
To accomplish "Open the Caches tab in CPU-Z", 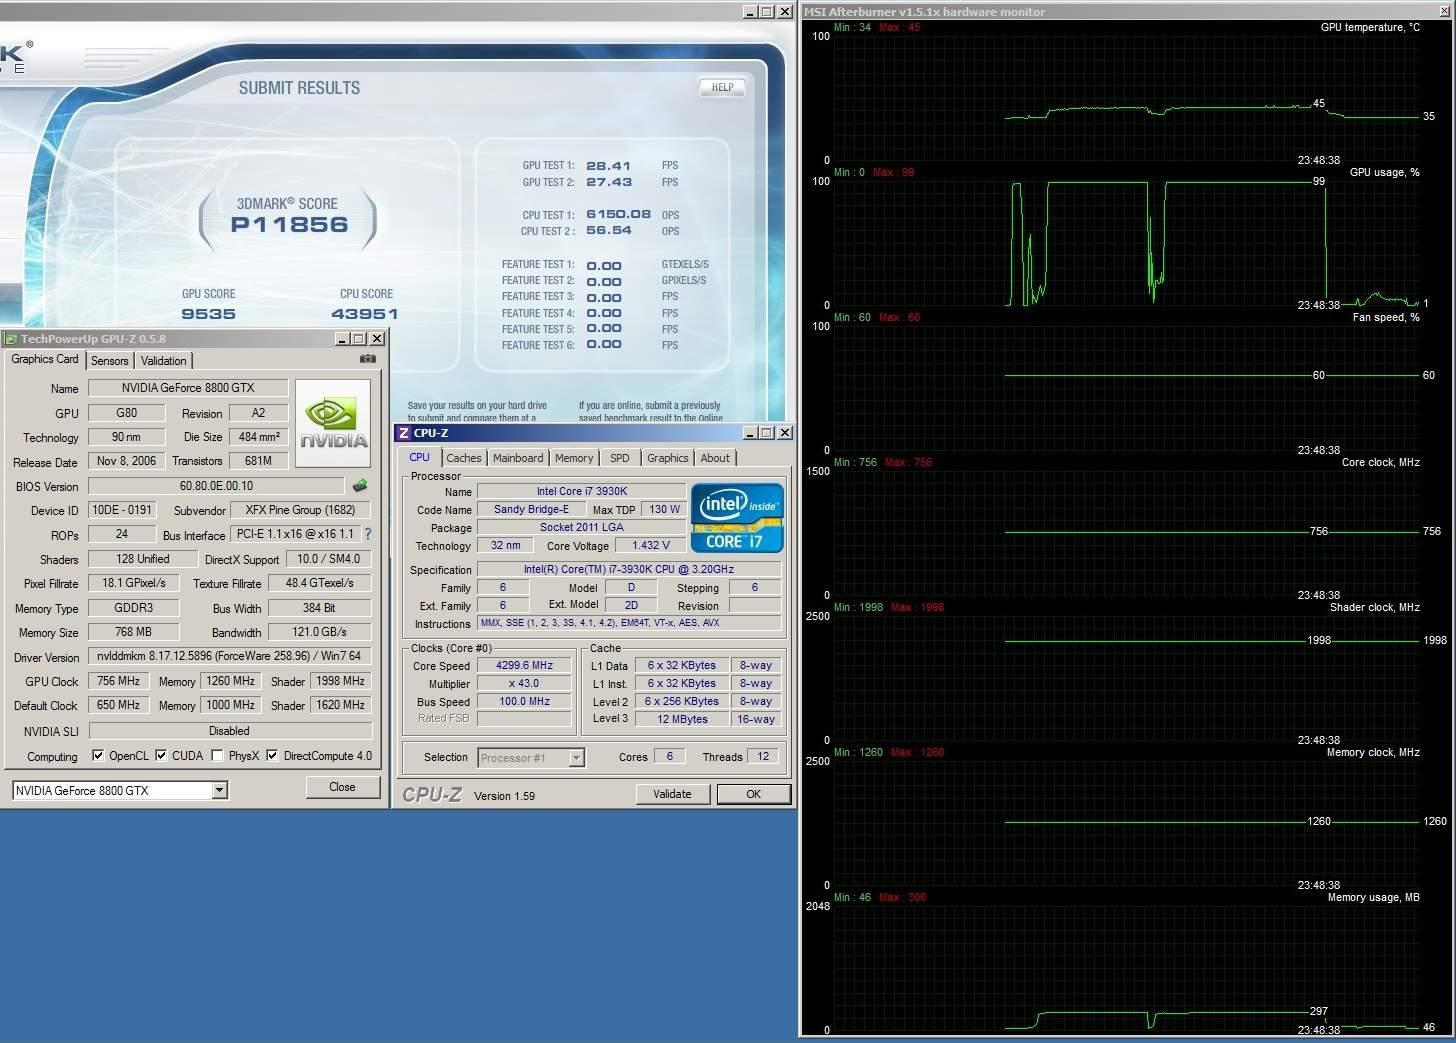I will coord(464,458).
